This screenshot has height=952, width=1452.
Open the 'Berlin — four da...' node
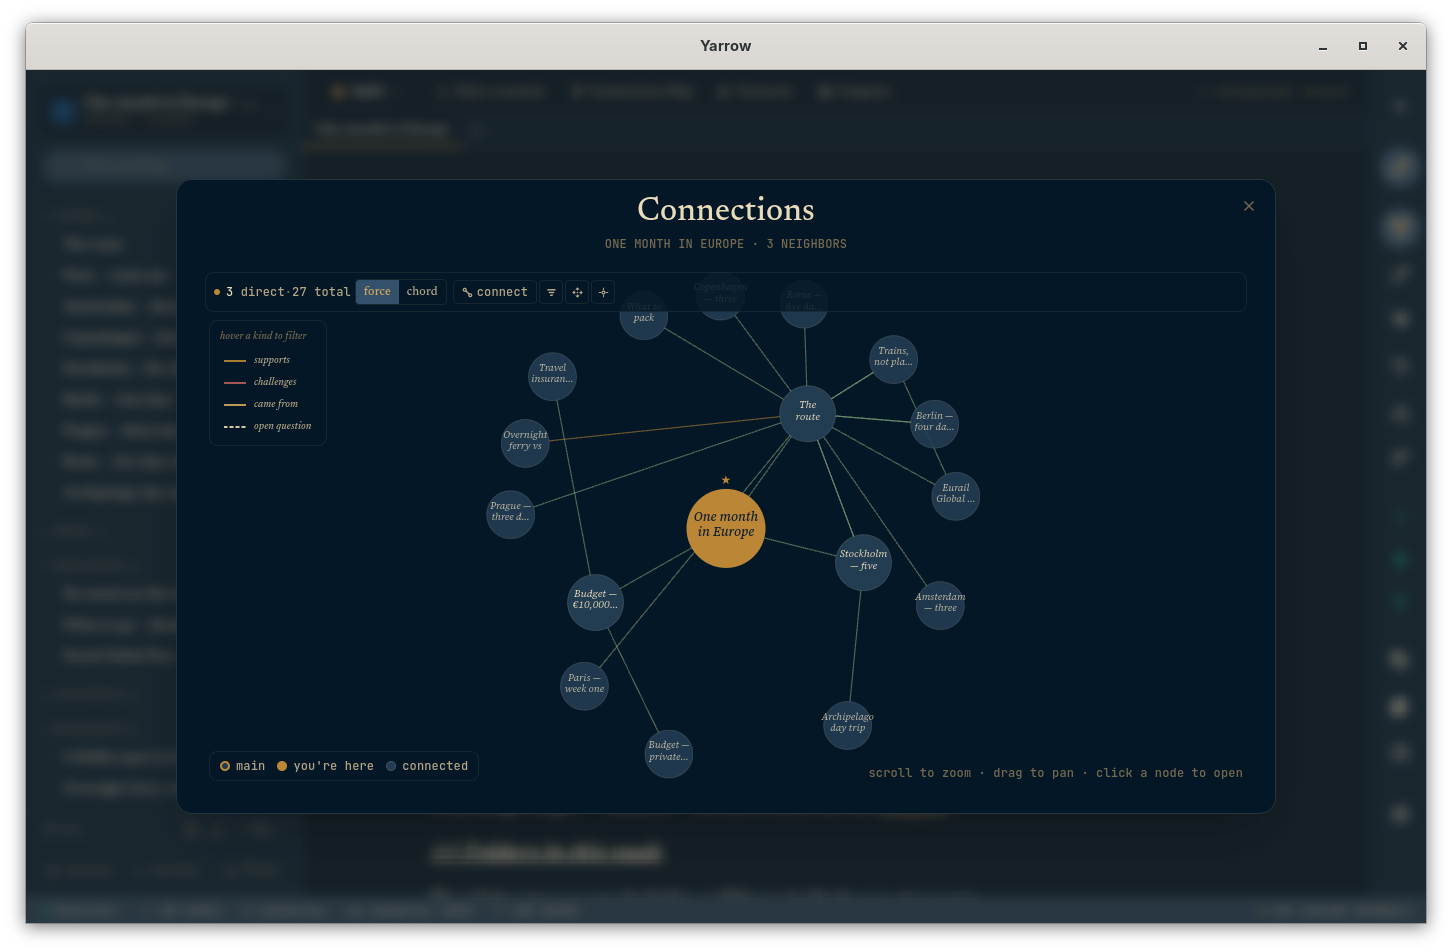coord(935,424)
